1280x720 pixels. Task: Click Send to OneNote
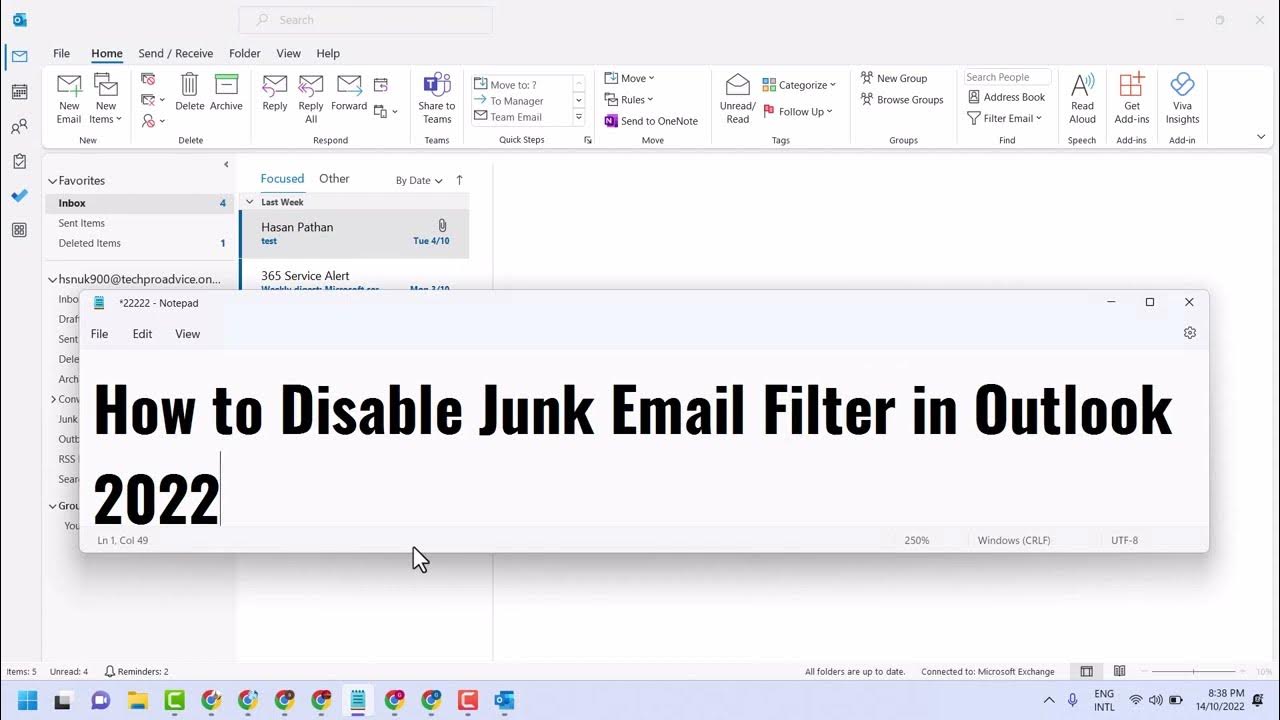651,121
